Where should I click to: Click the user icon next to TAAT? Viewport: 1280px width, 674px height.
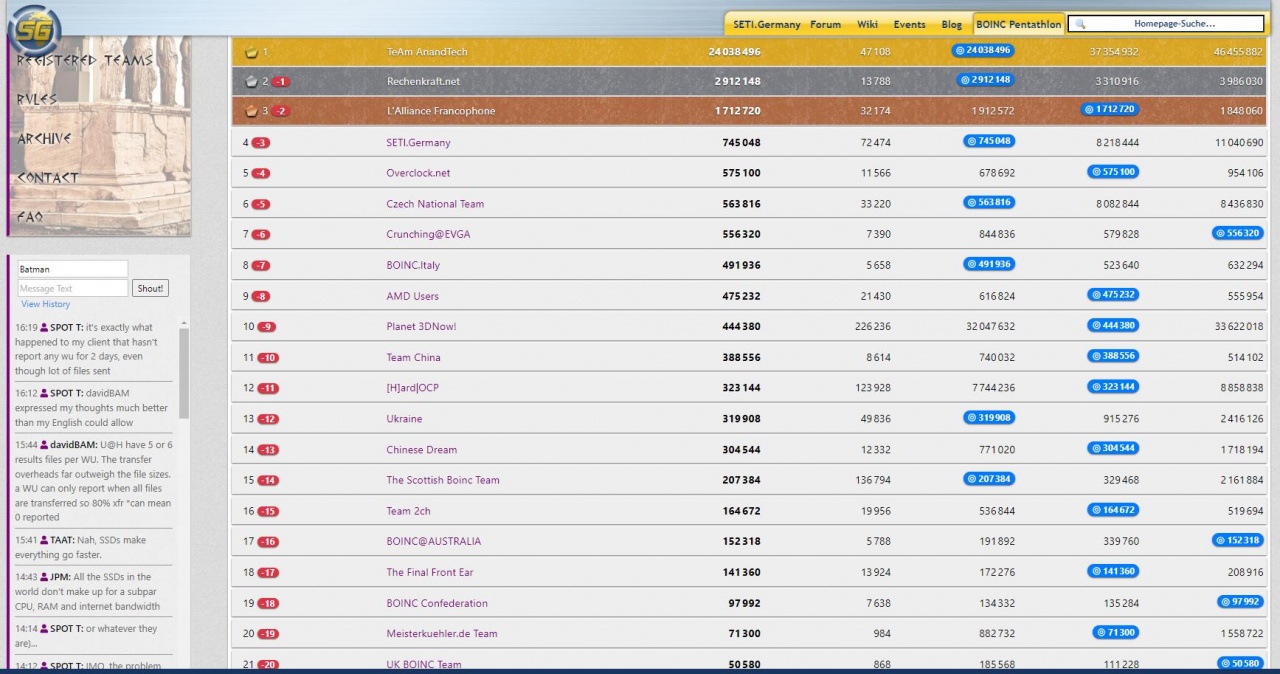click(44, 540)
